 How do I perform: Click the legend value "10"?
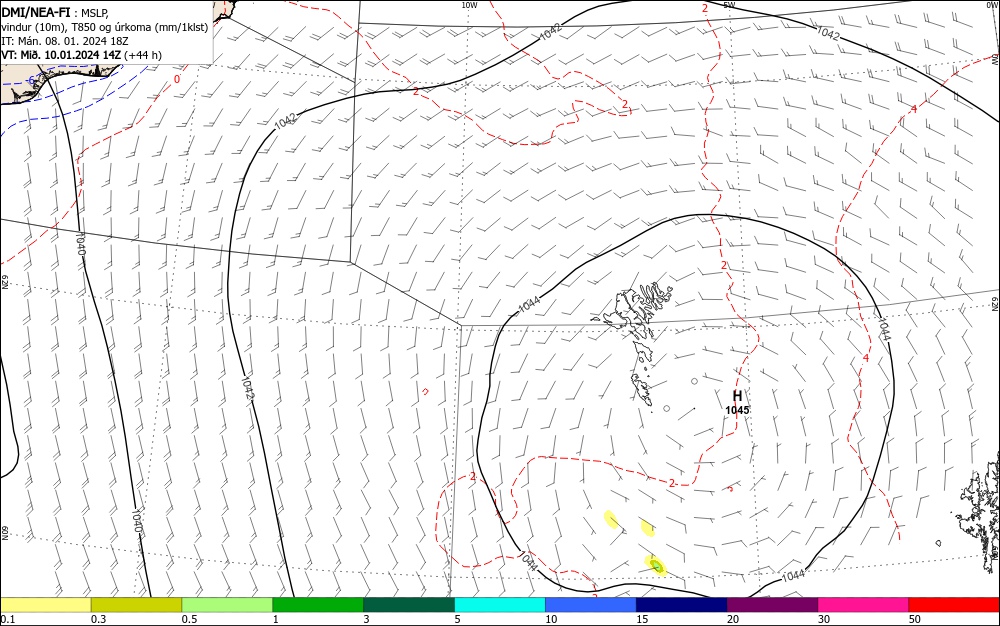tap(551, 619)
